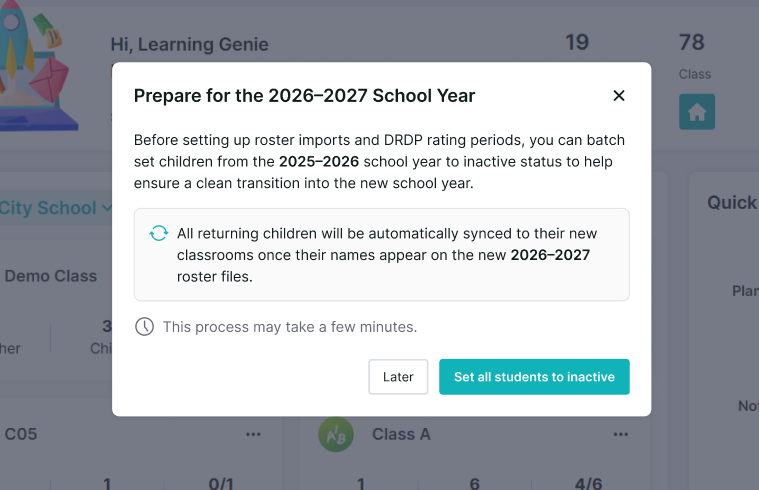Click Set all students to inactive
Viewport: 759px width, 490px height.
pos(534,377)
